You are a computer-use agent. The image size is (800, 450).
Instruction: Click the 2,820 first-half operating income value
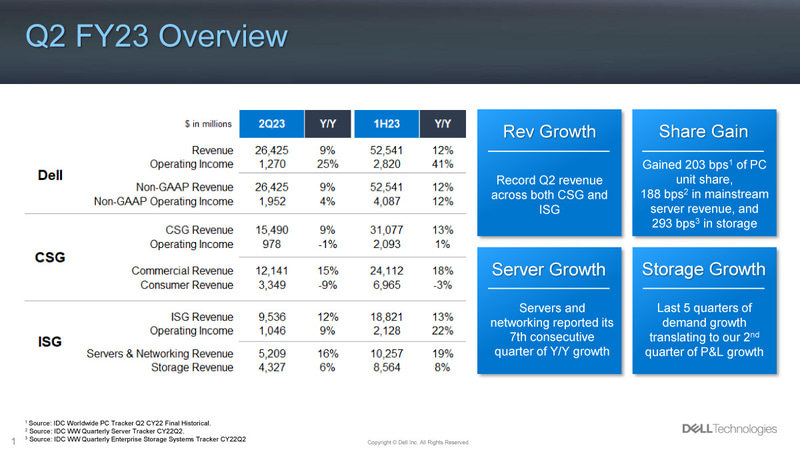tap(387, 164)
